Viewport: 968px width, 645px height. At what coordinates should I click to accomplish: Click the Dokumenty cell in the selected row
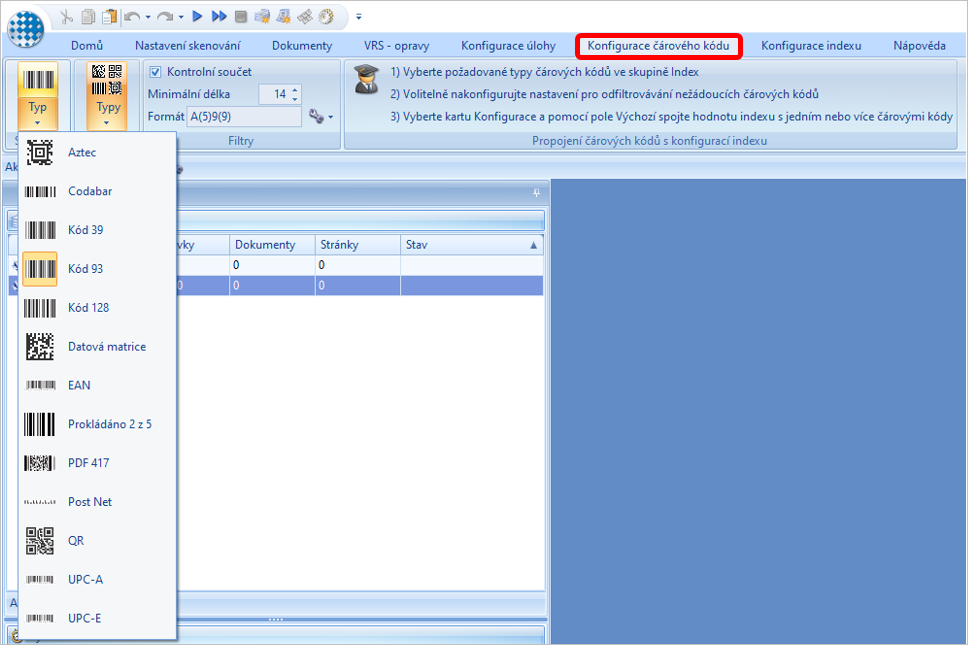pos(272,285)
